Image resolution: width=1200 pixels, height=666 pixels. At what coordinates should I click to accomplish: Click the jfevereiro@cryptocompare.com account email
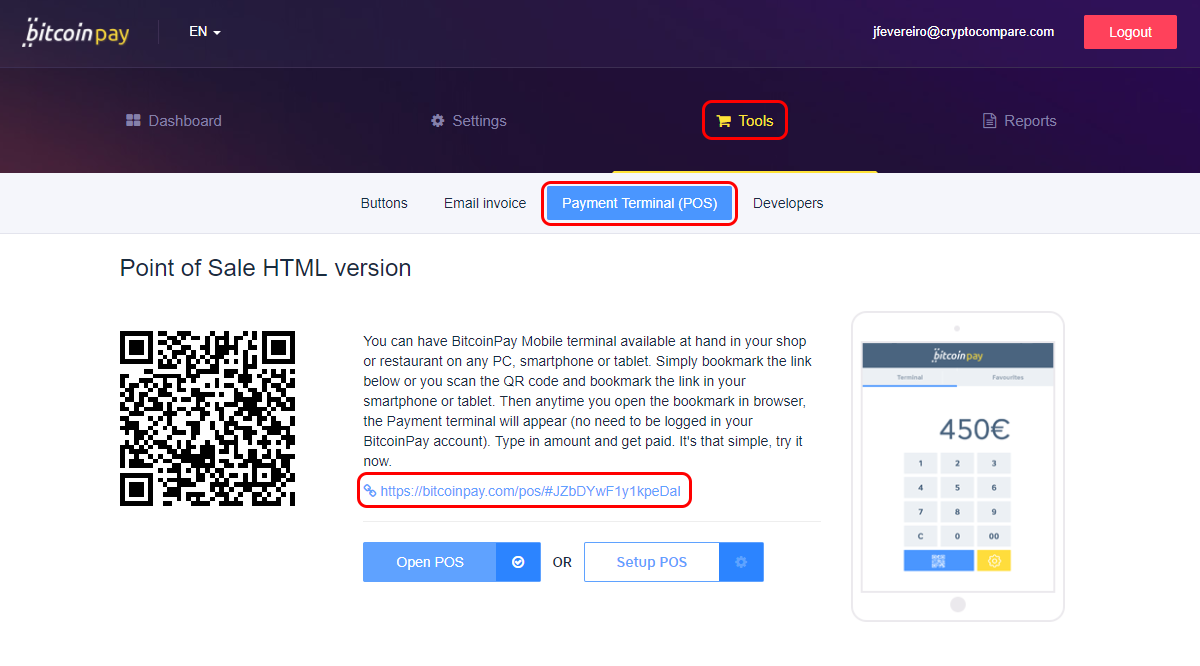click(963, 32)
